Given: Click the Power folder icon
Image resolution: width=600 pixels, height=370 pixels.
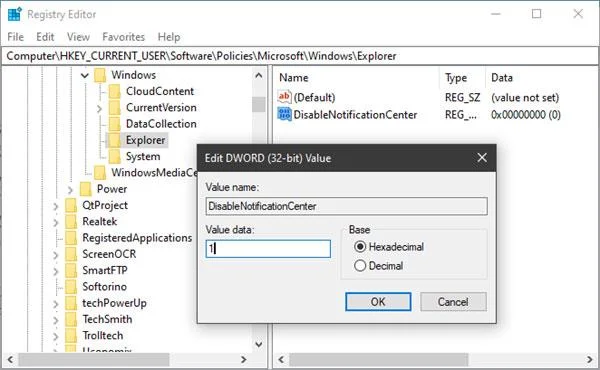Looking at the screenshot, I should 86,189.
